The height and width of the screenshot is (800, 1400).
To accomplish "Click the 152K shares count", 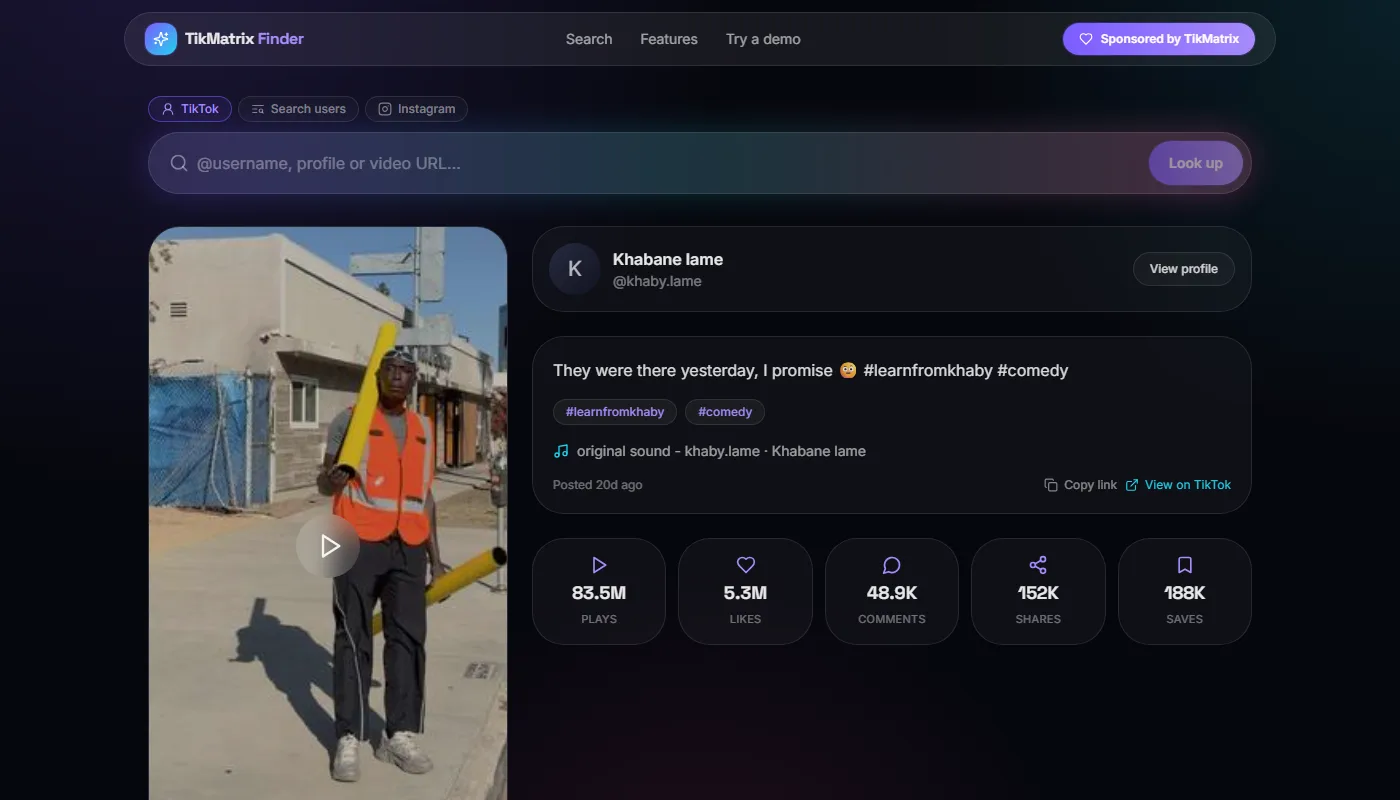I will point(1038,593).
